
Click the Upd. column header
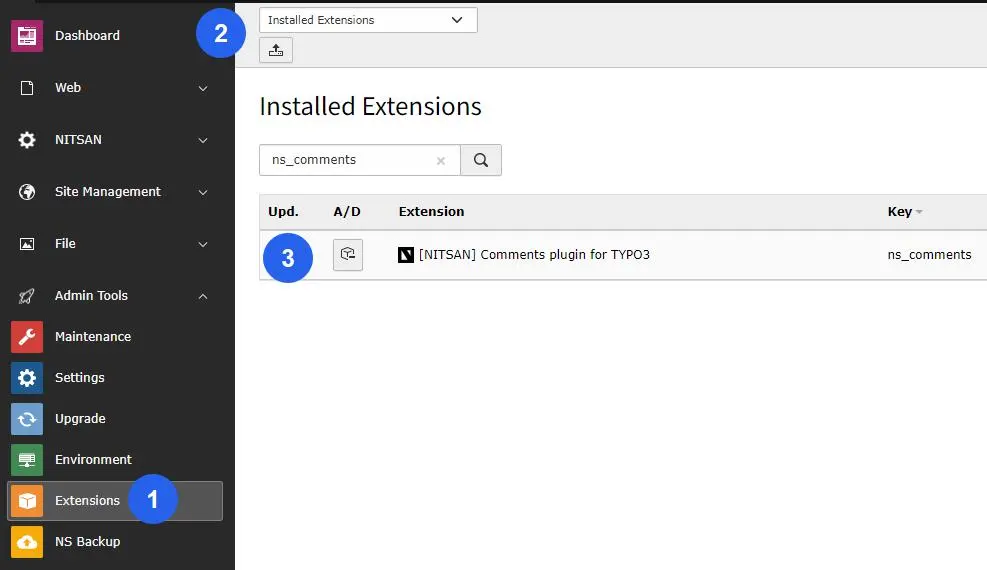click(x=283, y=212)
